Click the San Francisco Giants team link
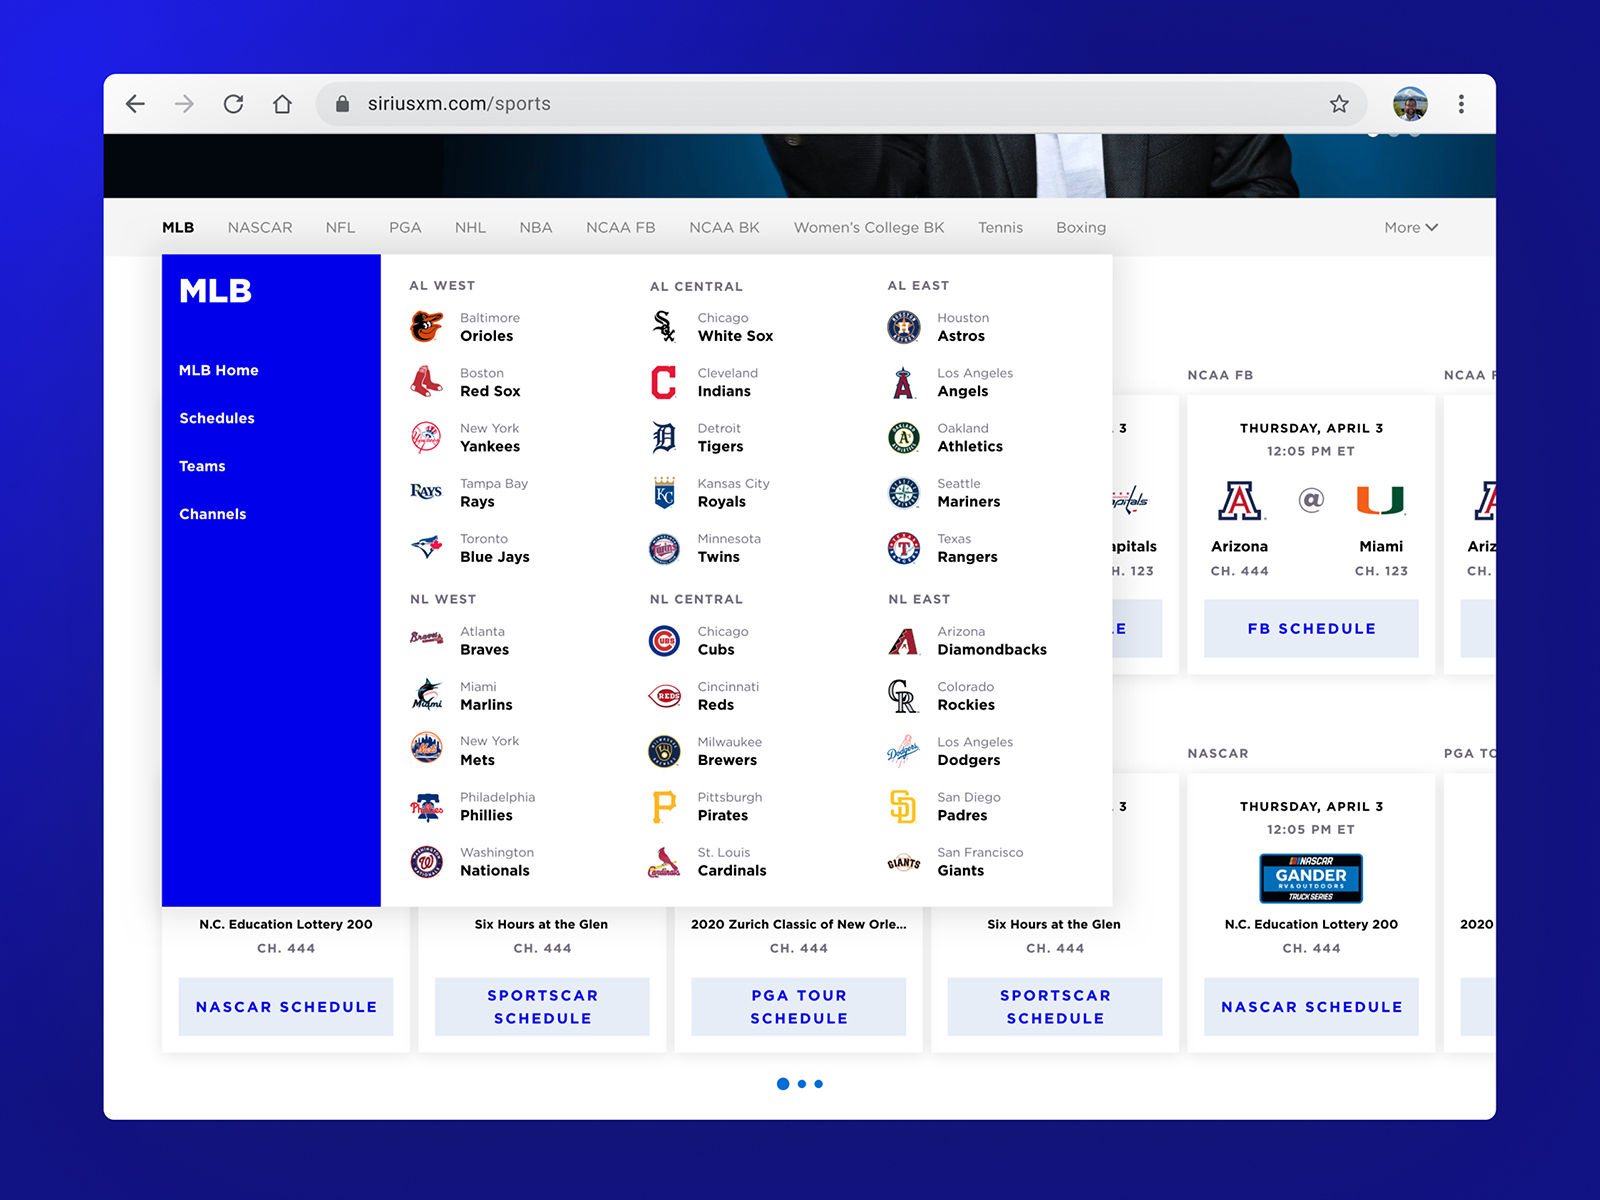 pos(955,862)
